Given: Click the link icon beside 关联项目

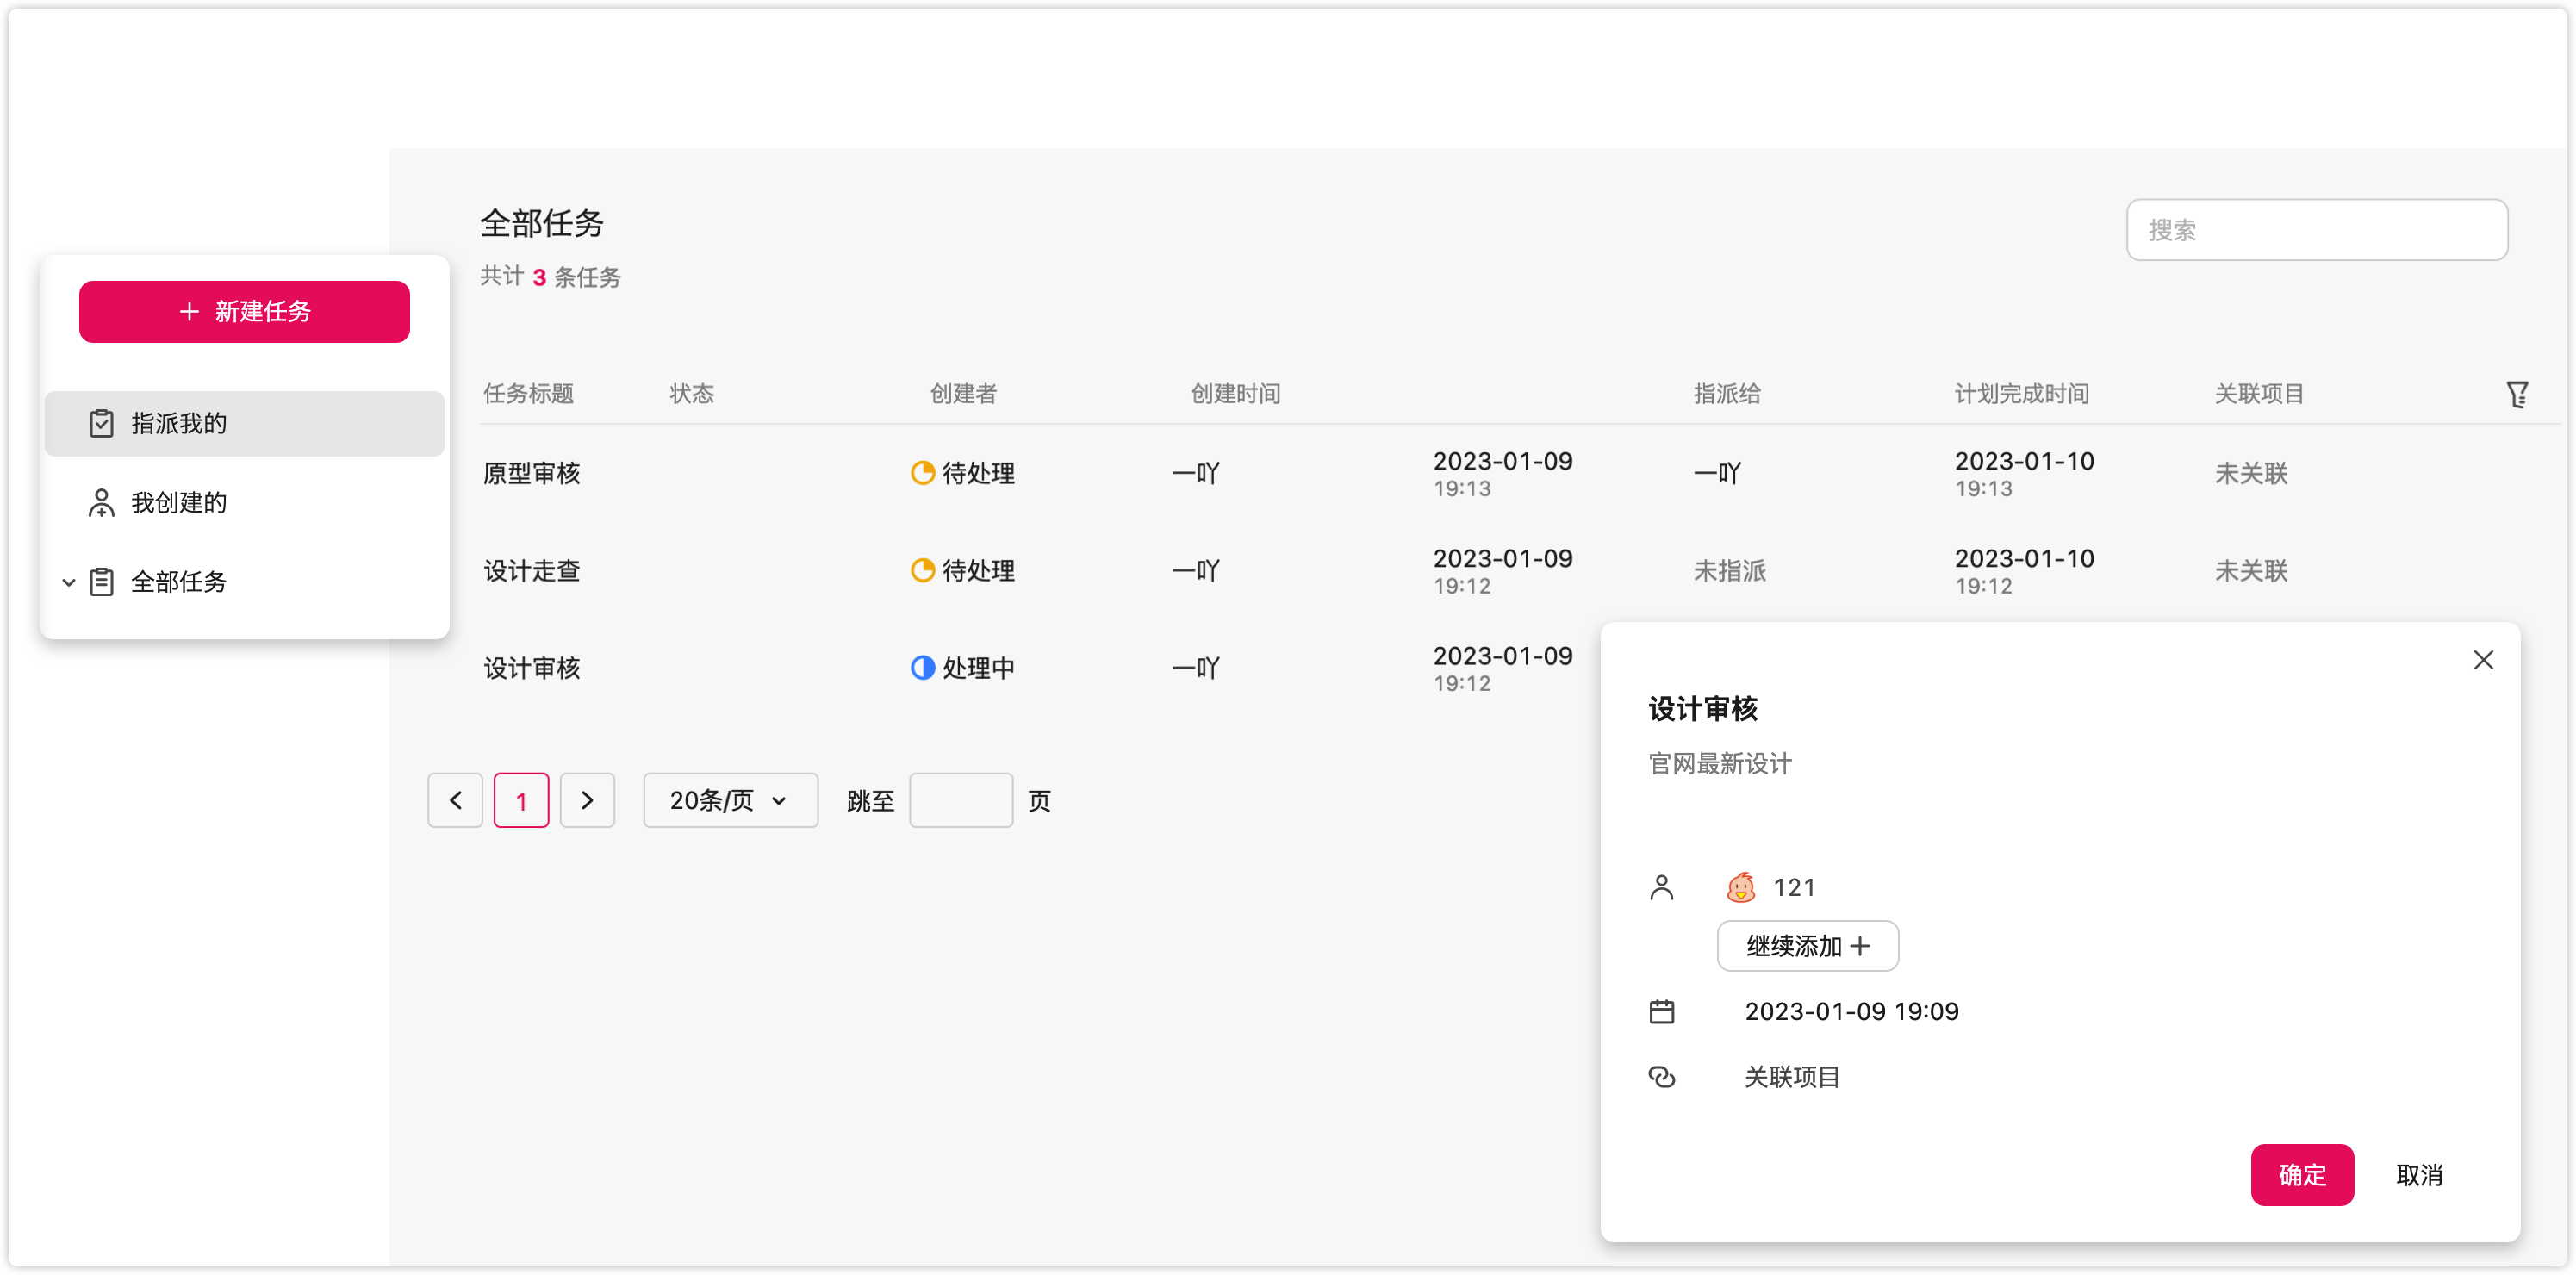Looking at the screenshot, I should 1661,1077.
